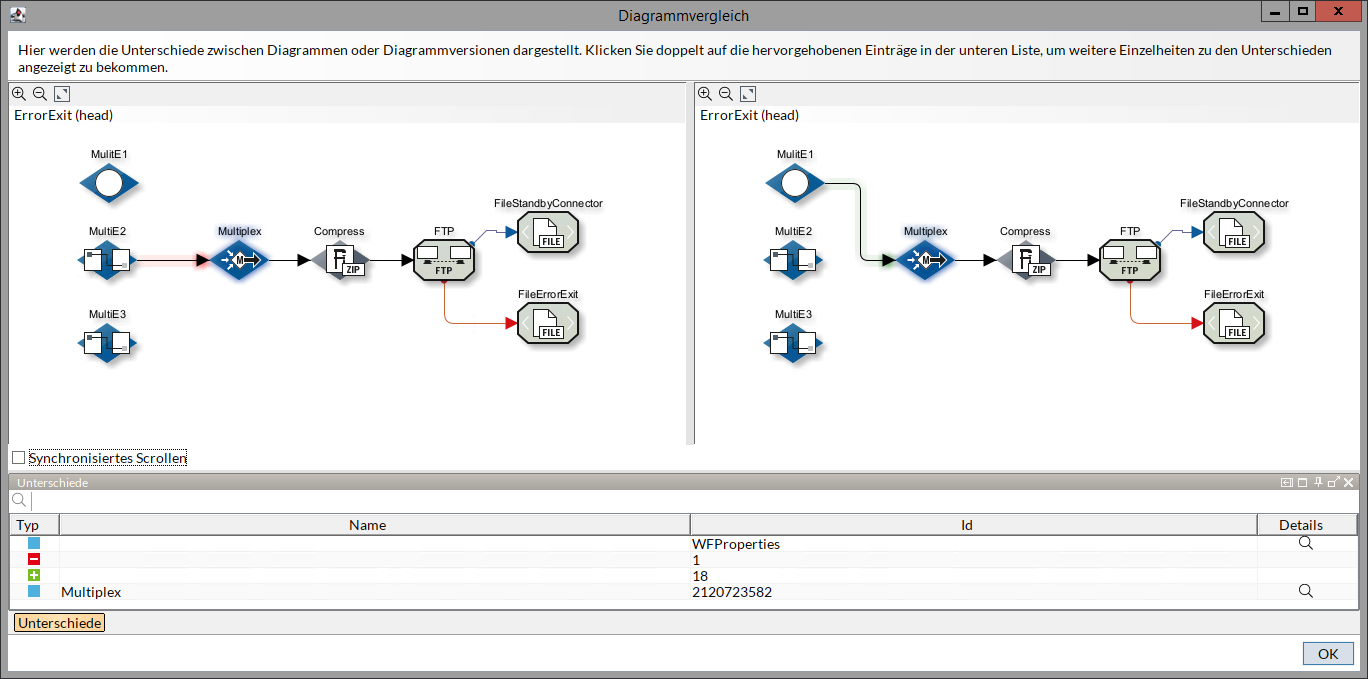Switch to the Unterschiede tab at bottom
The width and height of the screenshot is (1368, 679).
point(59,623)
